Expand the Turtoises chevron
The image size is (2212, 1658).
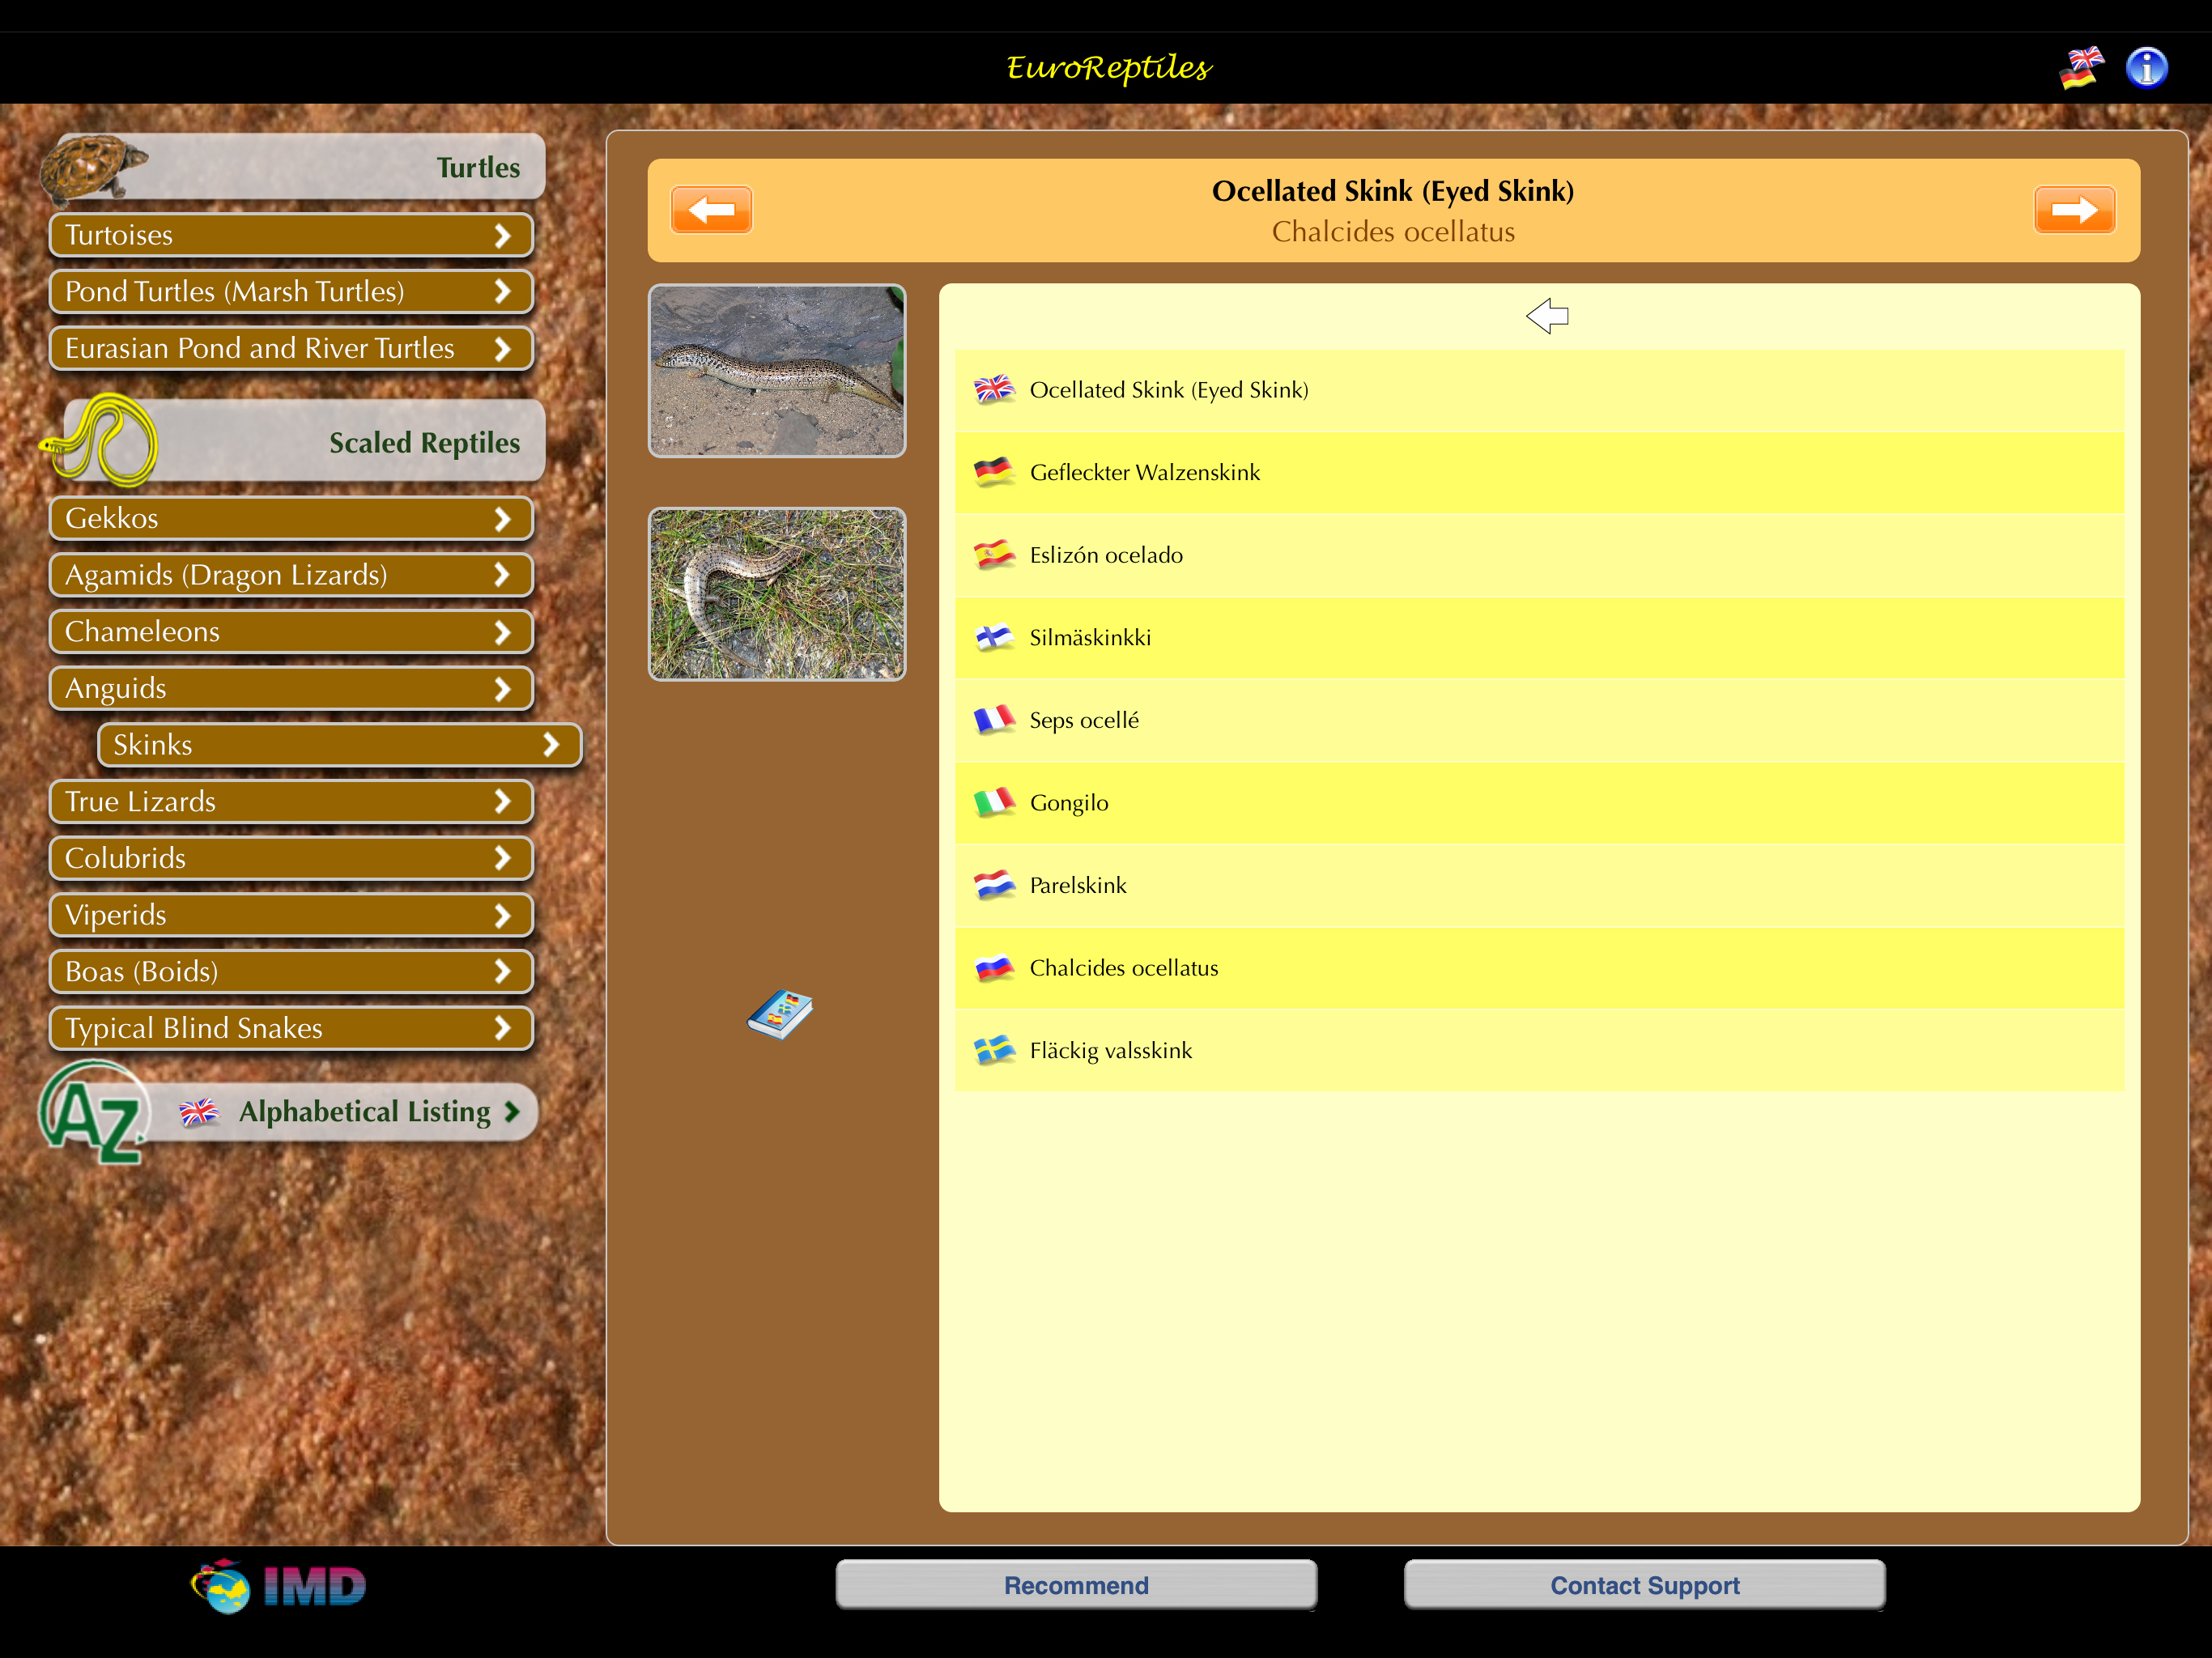pyautogui.click(x=503, y=235)
